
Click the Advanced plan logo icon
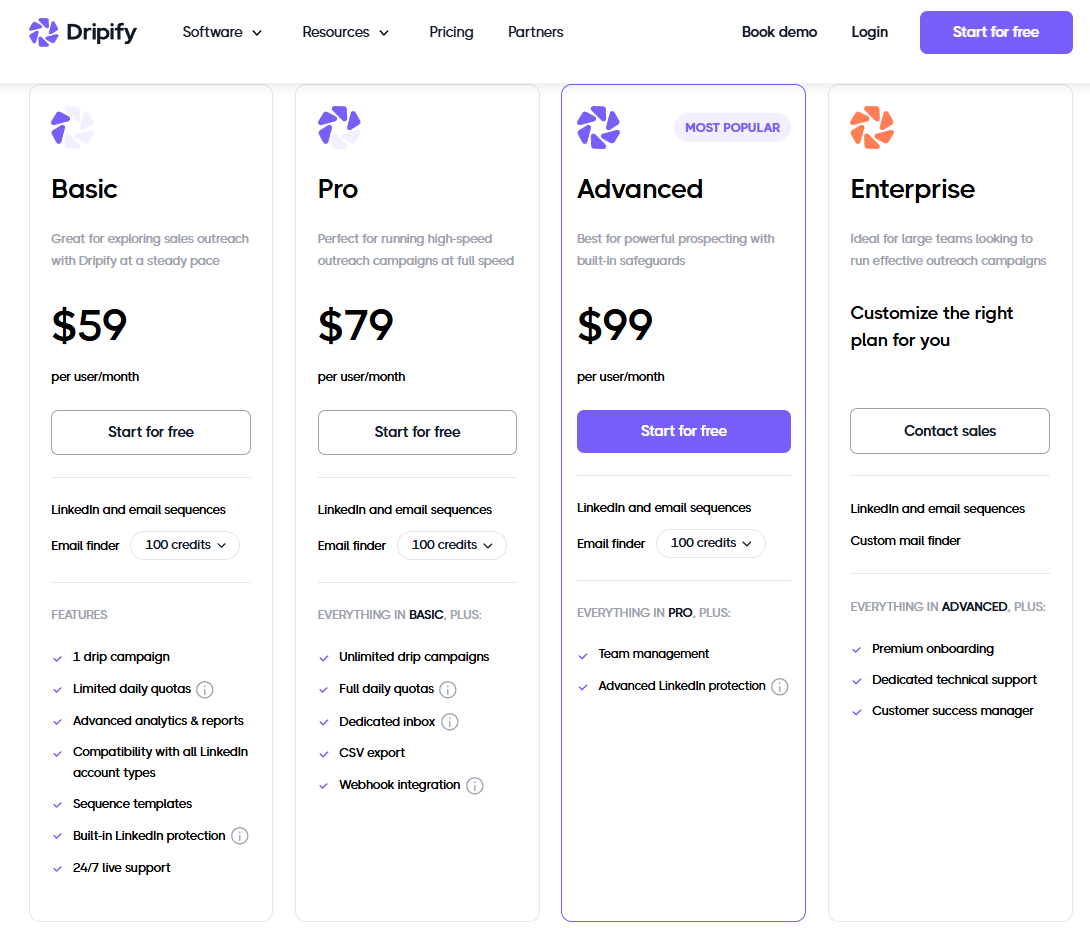pyautogui.click(x=599, y=127)
